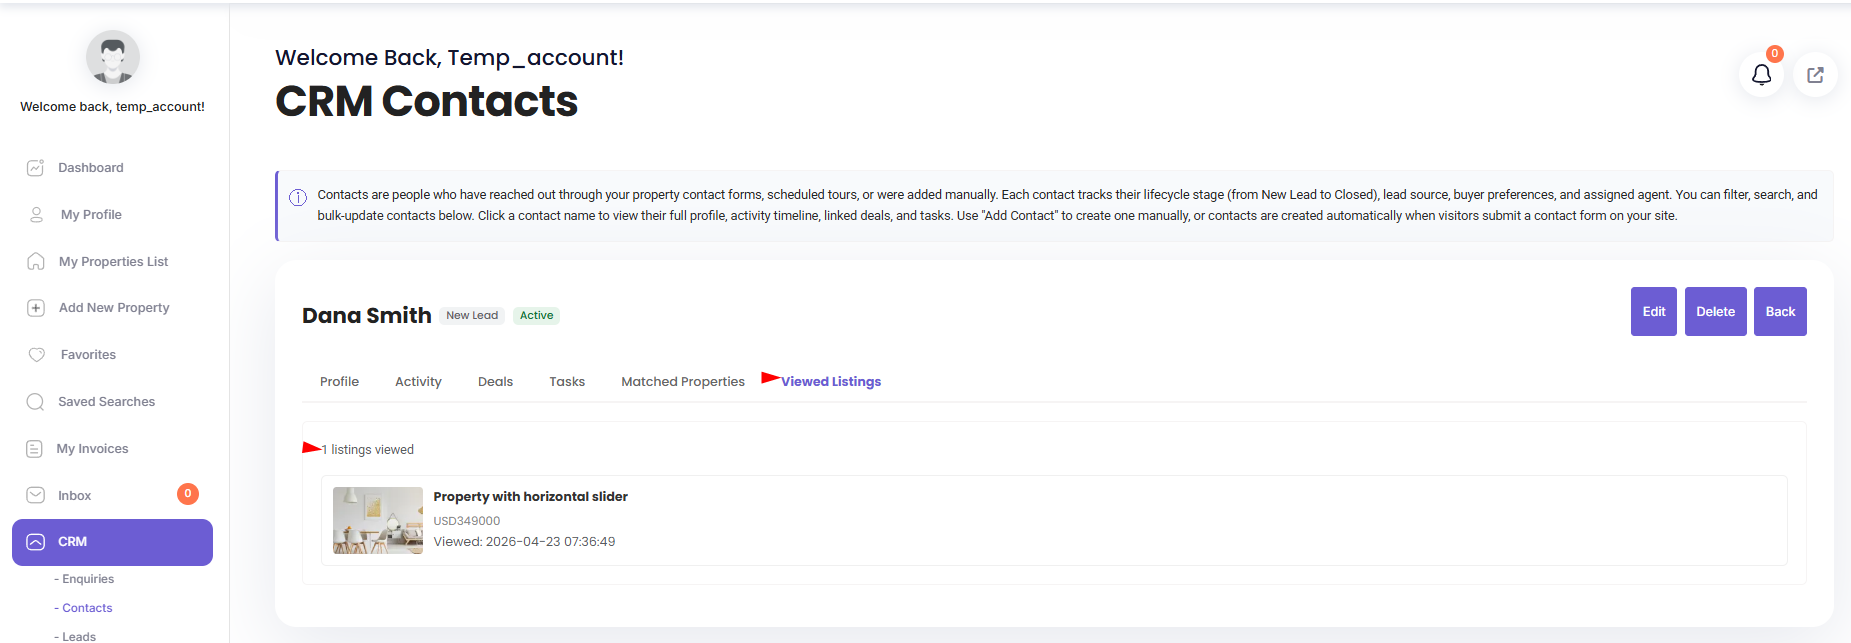Viewport: 1851px width, 643px height.
Task: Click the viewed property thumbnail image
Action: click(377, 520)
